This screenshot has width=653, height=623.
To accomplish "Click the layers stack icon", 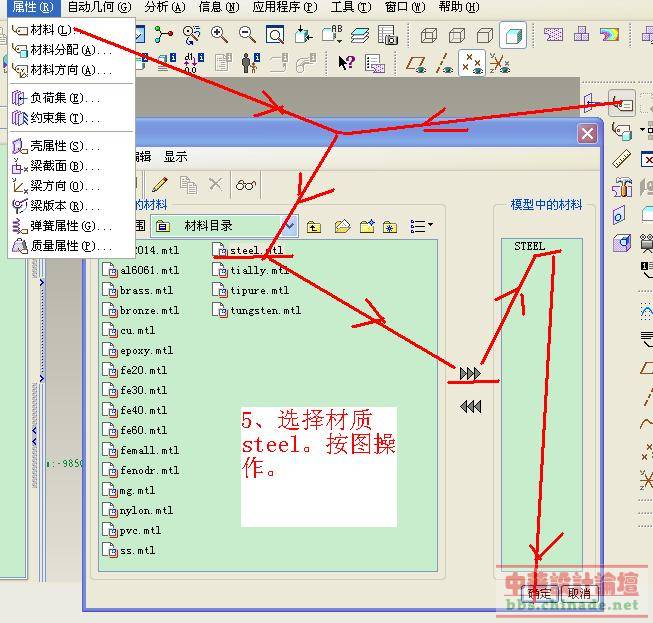I will point(360,35).
